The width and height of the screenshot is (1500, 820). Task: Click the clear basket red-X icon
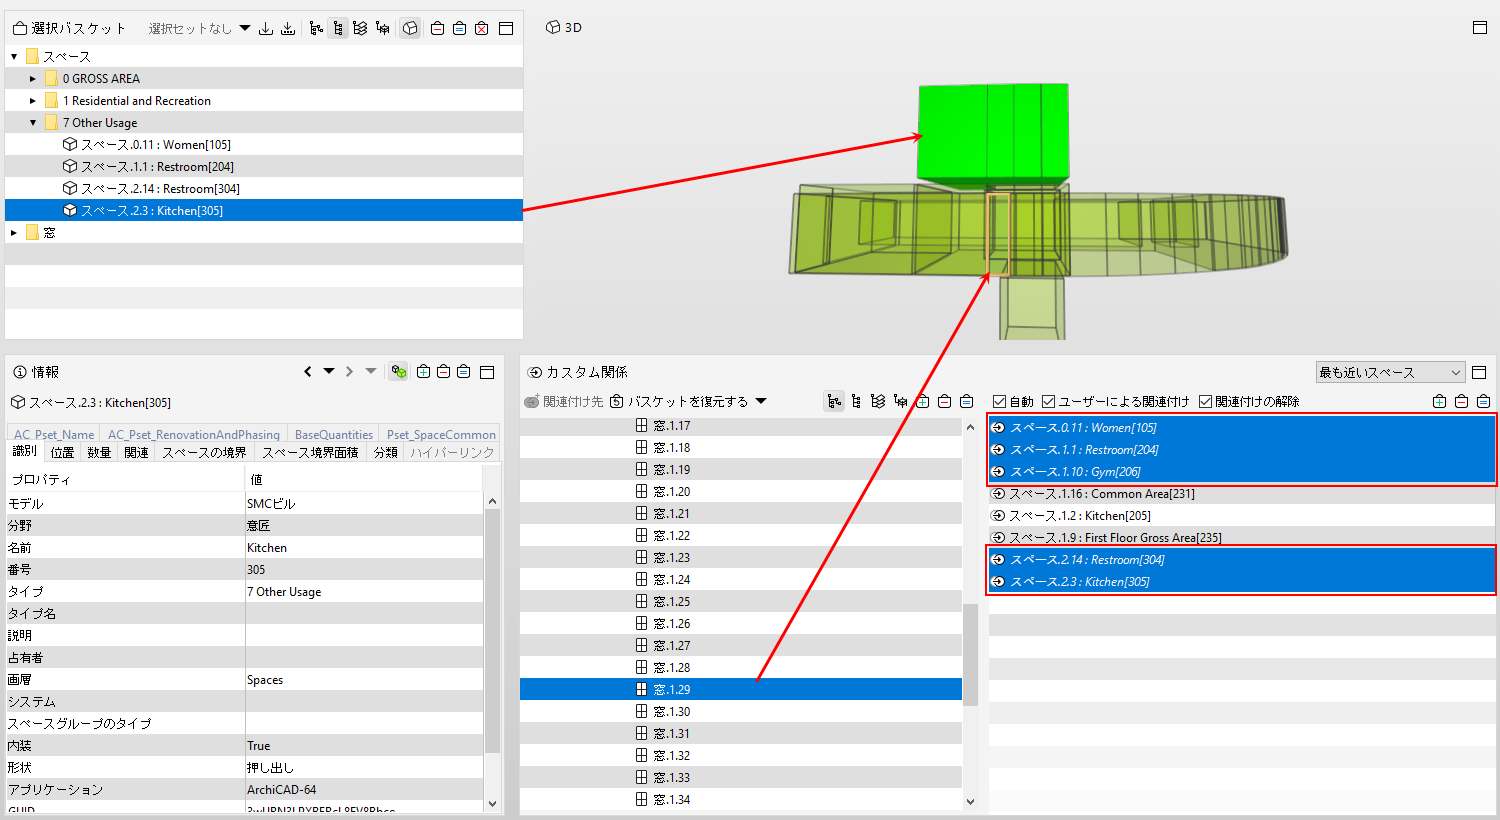point(482,28)
